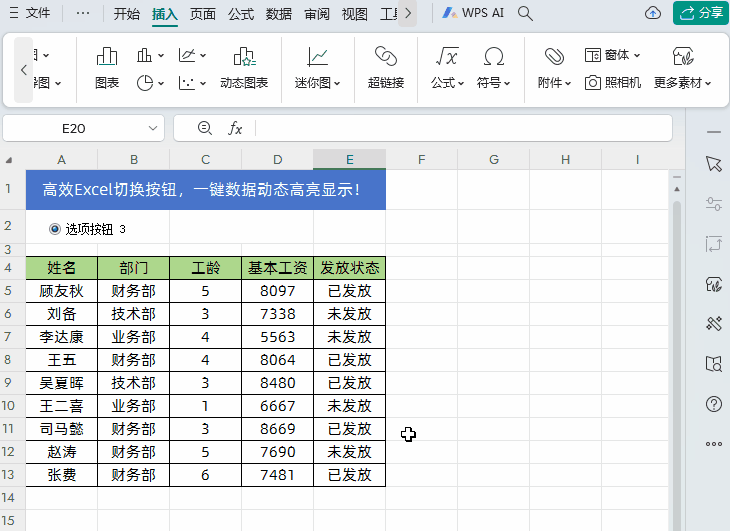730x531 pixels.
Task: Select the 发放状态 cell for 赵涛
Action: [350, 452]
